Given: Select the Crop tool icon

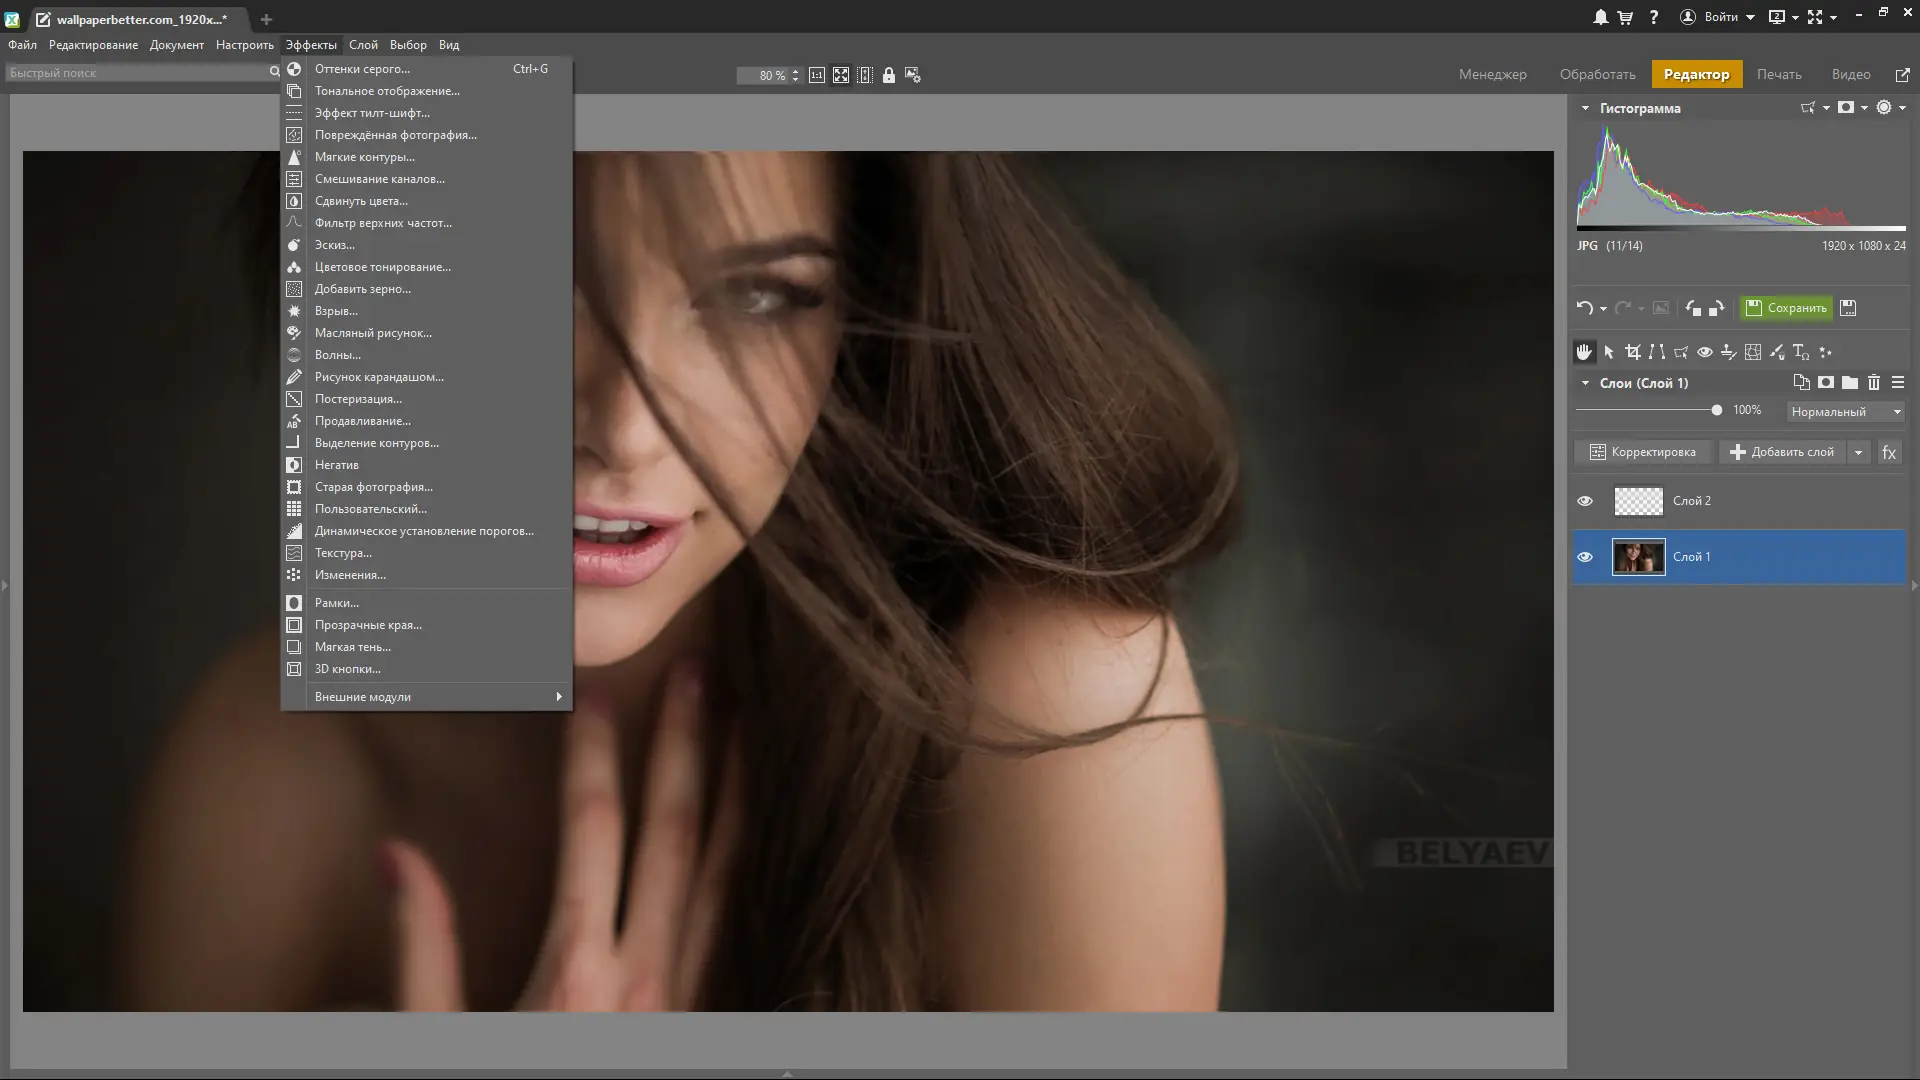Looking at the screenshot, I should pos(1633,352).
